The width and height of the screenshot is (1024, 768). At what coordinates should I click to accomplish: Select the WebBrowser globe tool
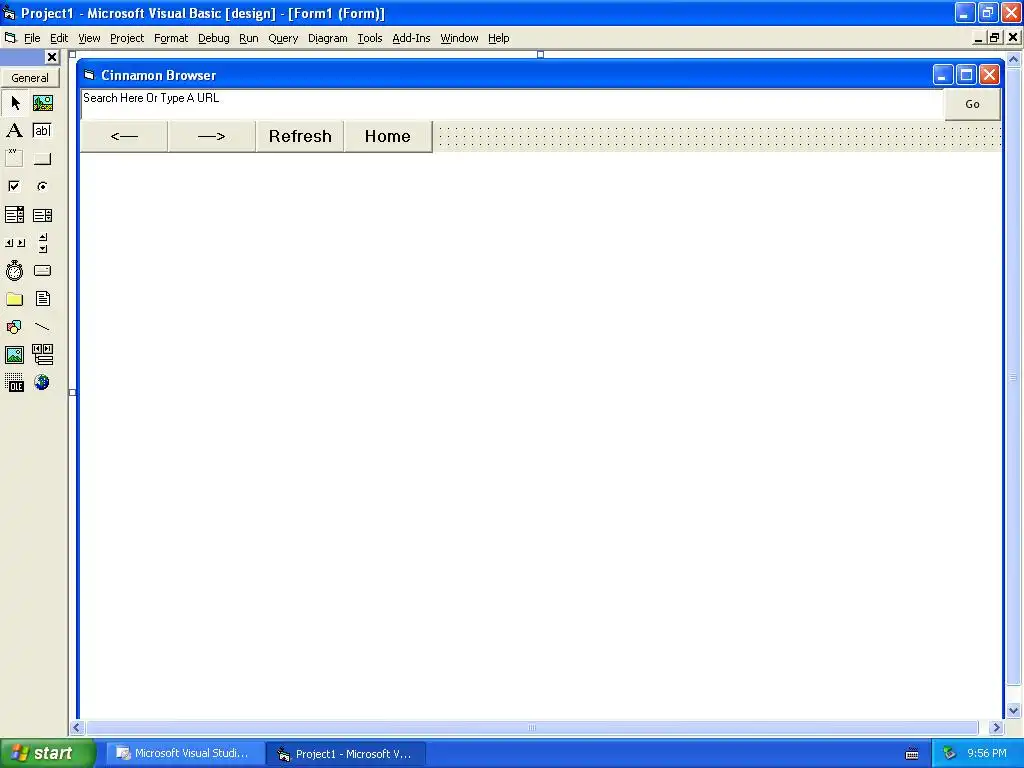coord(42,383)
